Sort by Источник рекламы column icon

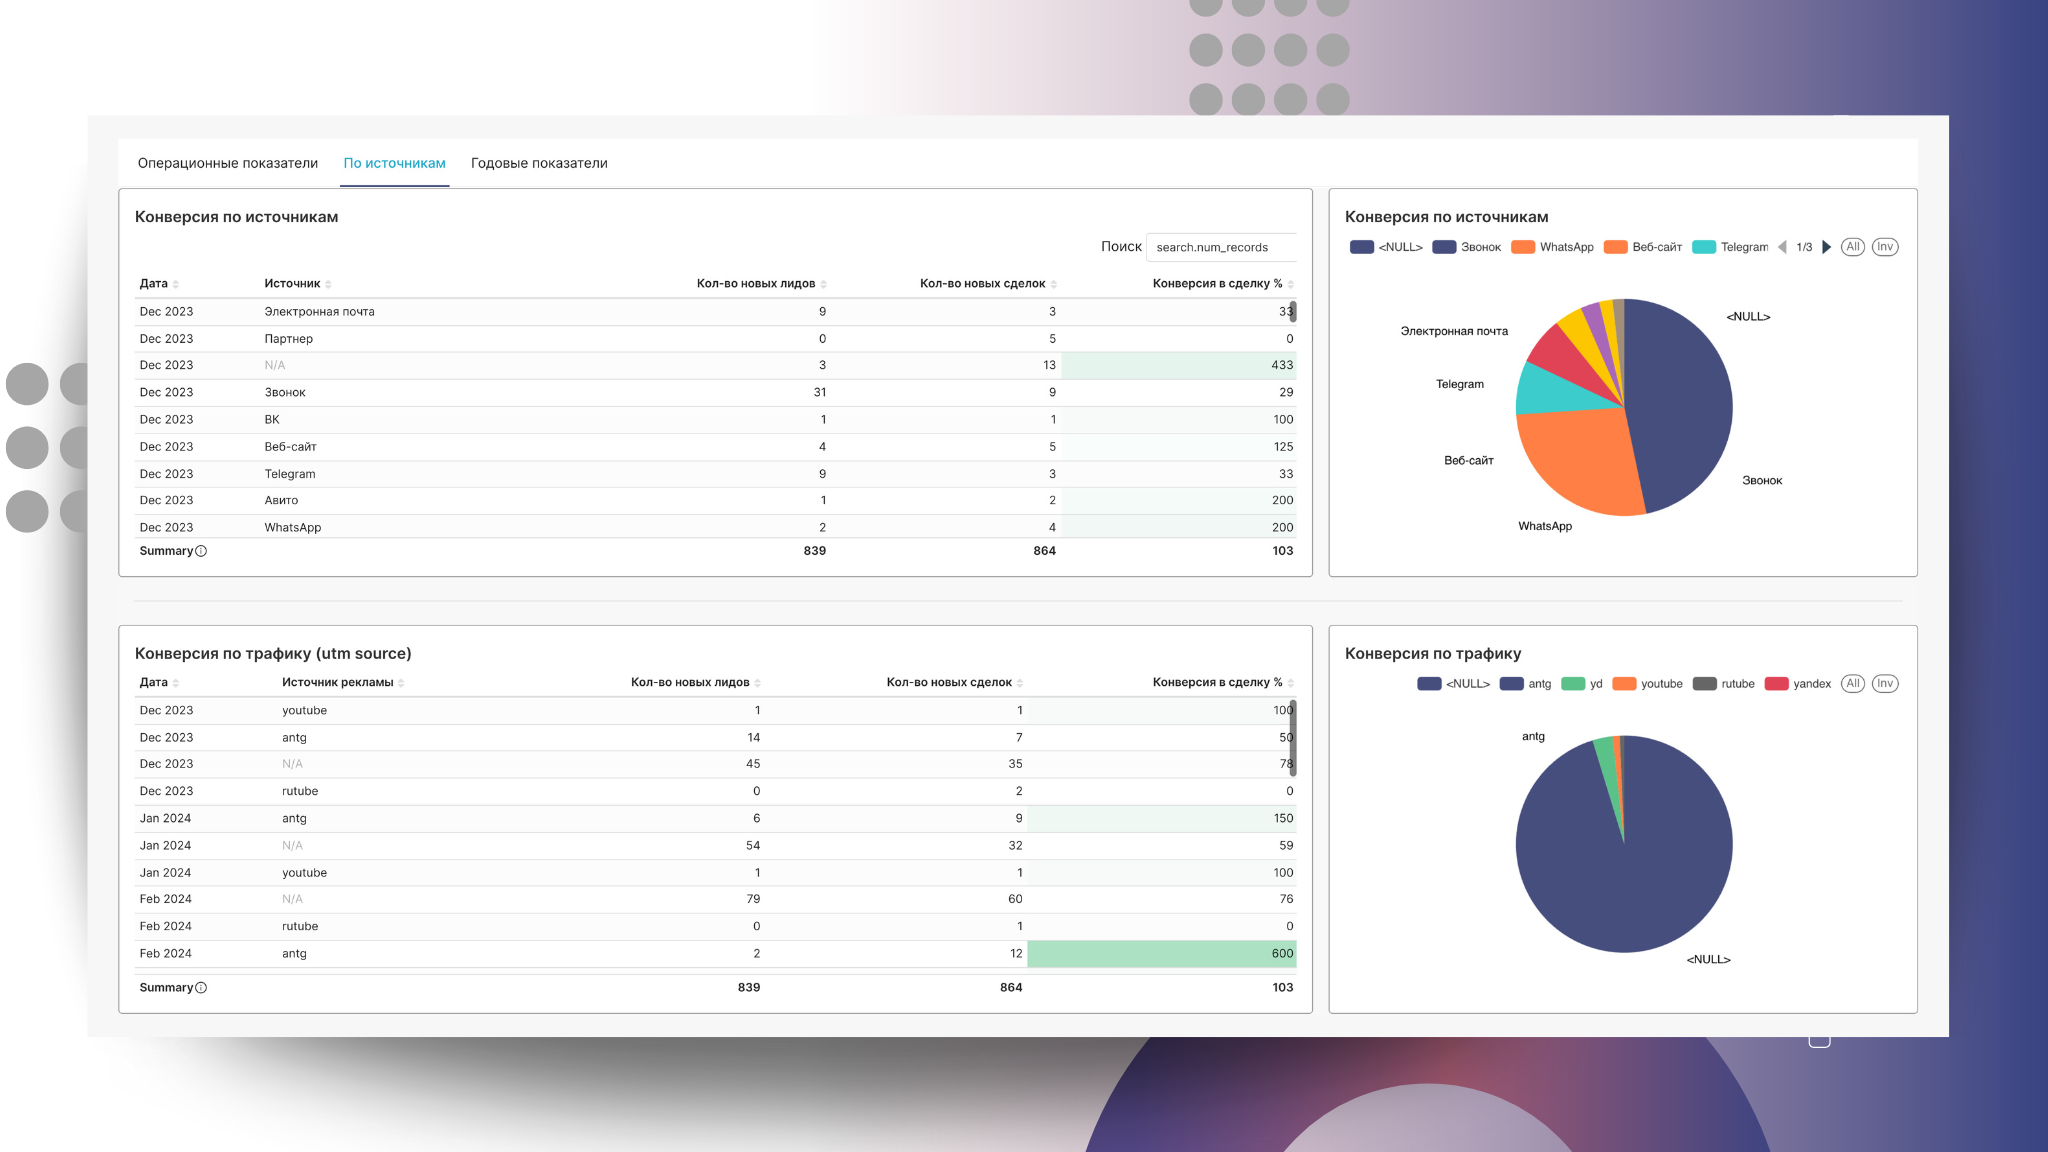click(401, 683)
